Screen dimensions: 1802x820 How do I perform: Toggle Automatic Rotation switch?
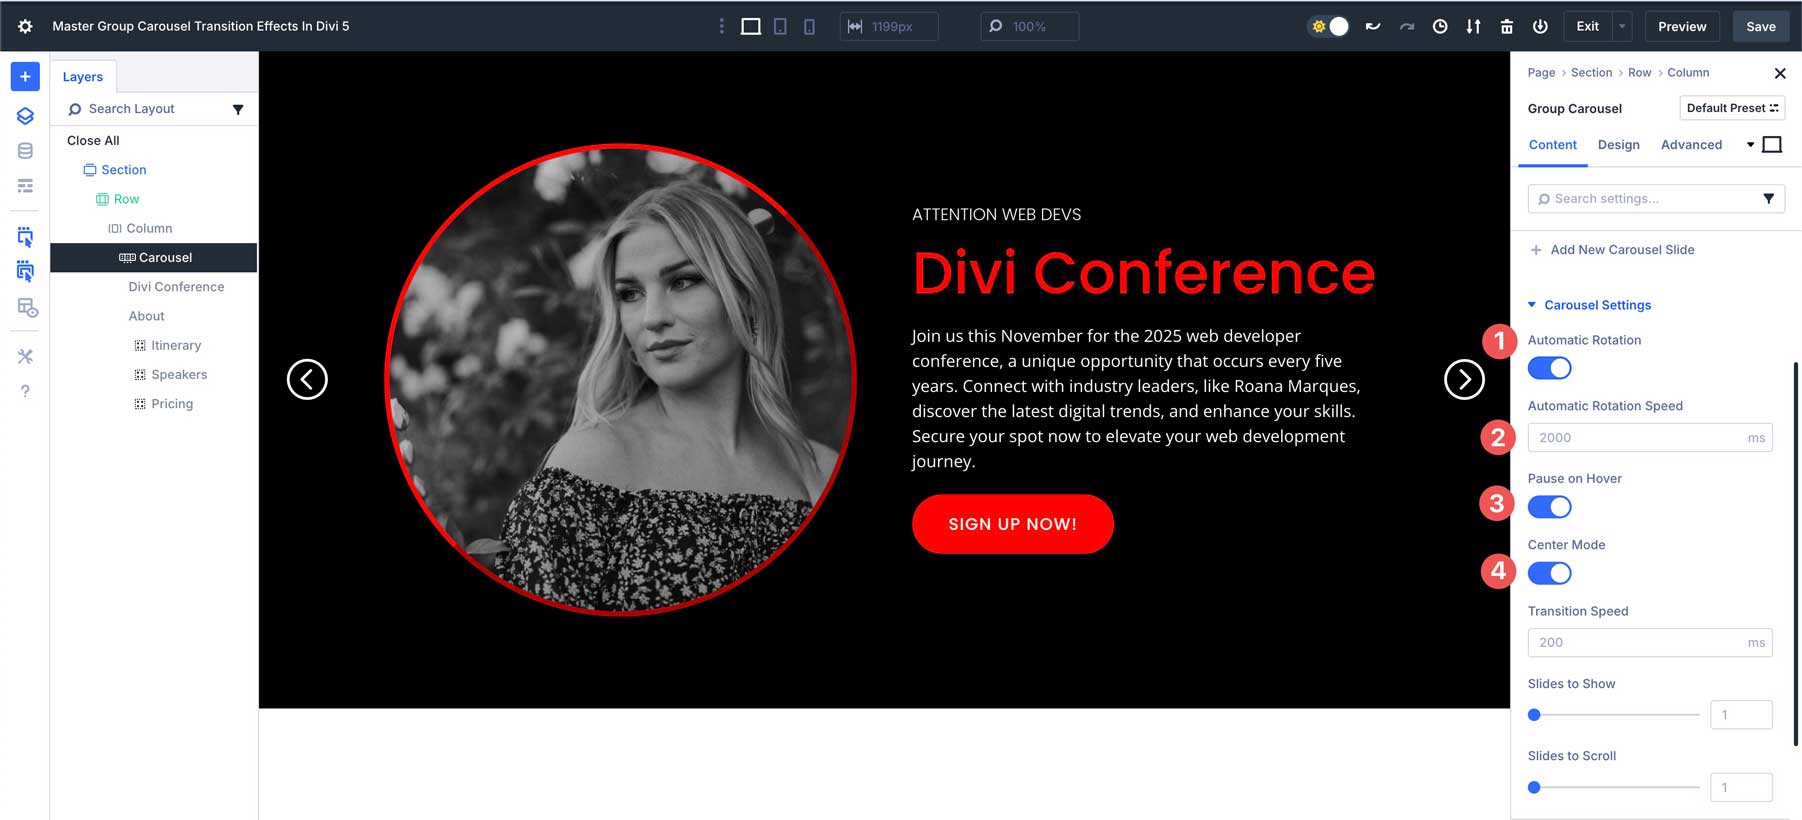point(1550,368)
